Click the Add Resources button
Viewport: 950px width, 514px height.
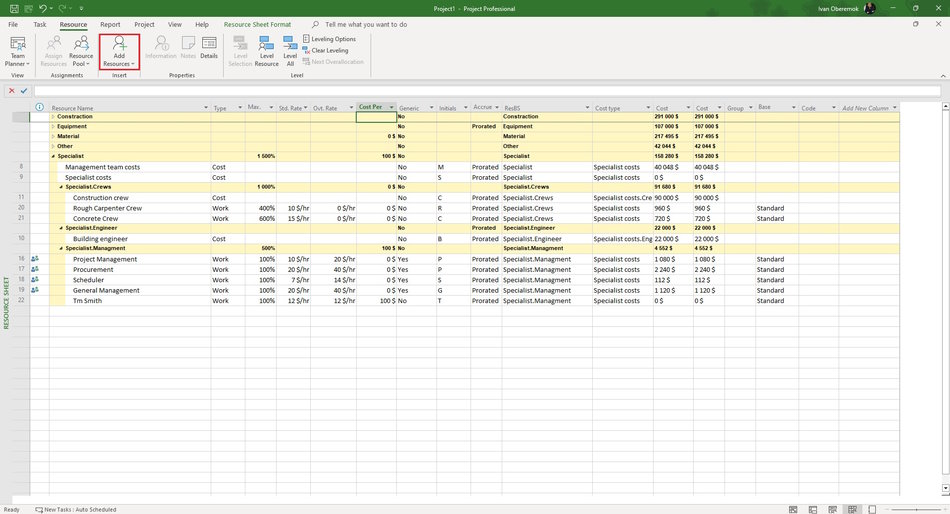[119, 51]
